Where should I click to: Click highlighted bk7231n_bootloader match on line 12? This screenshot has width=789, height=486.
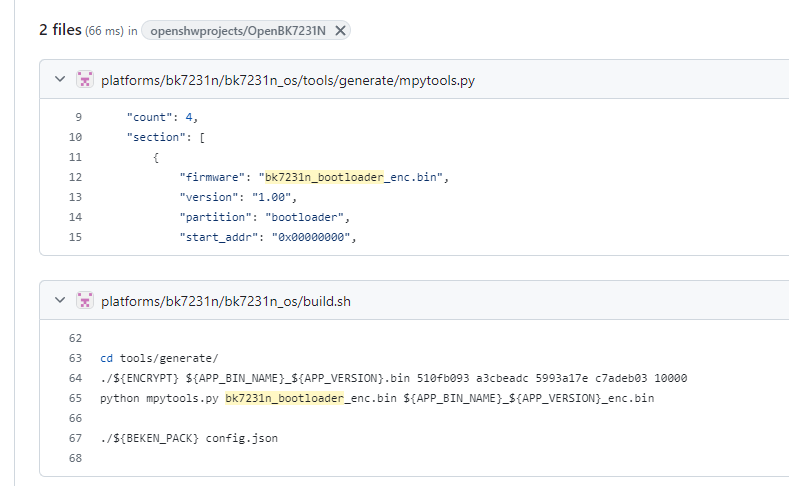(x=325, y=177)
